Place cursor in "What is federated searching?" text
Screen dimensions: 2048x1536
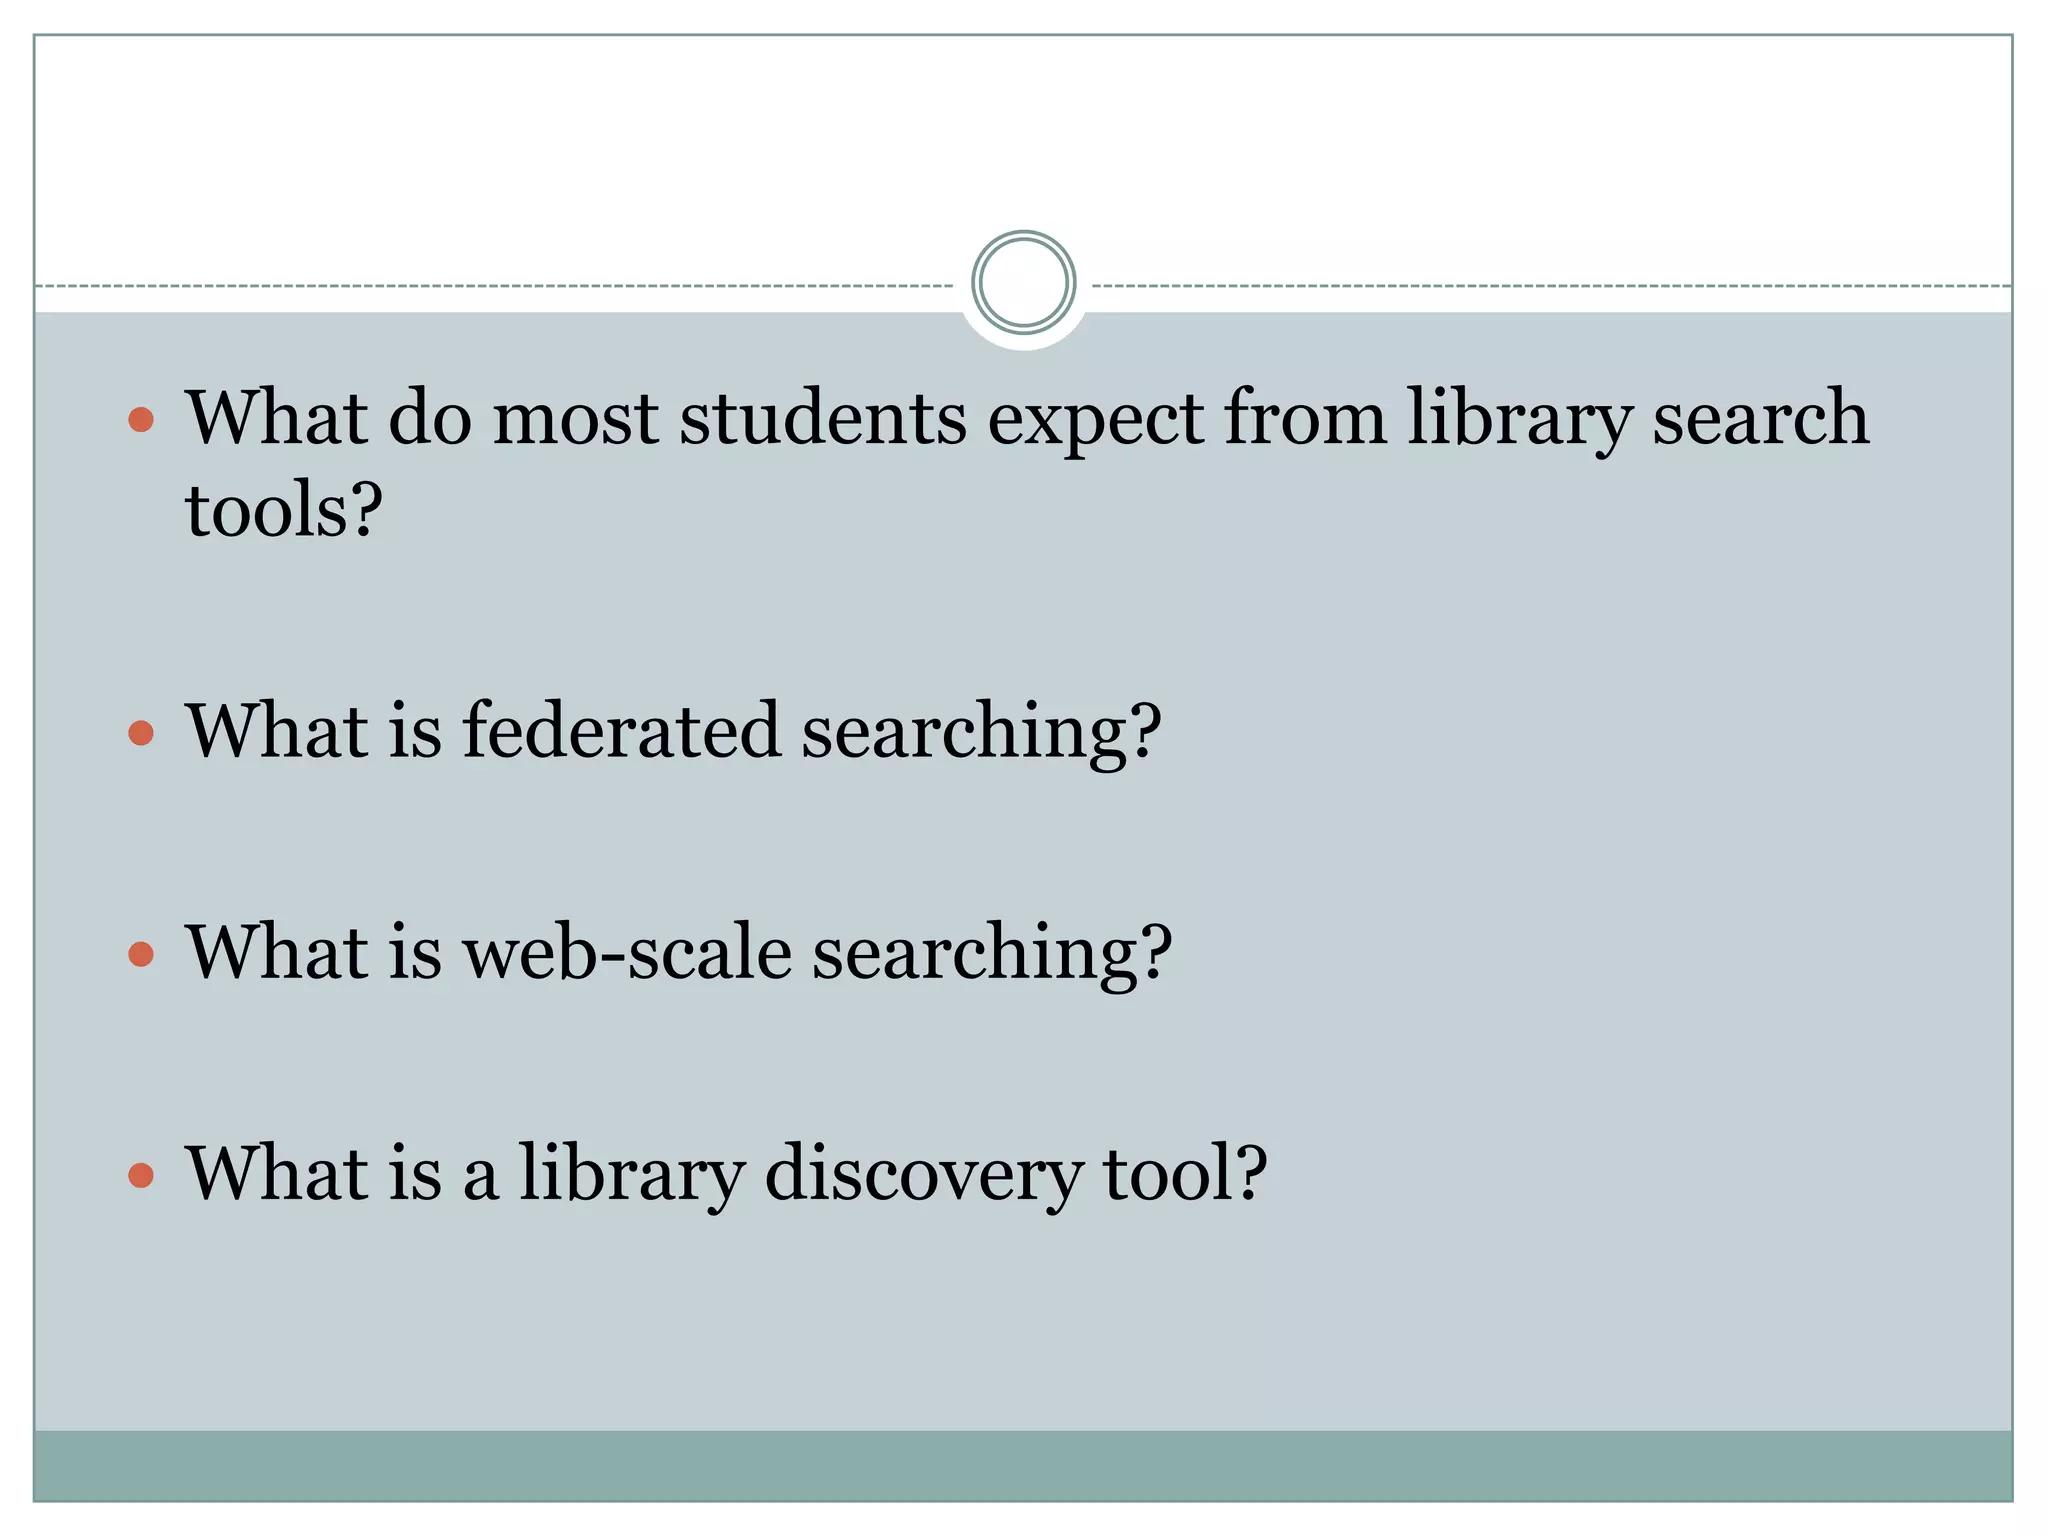(672, 732)
